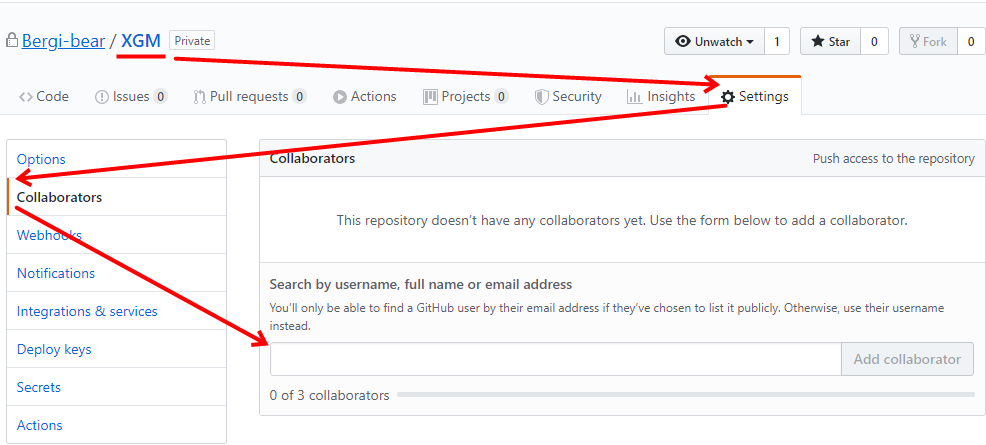Click the Issues tab icon
The width and height of the screenshot is (986, 445).
[x=102, y=97]
